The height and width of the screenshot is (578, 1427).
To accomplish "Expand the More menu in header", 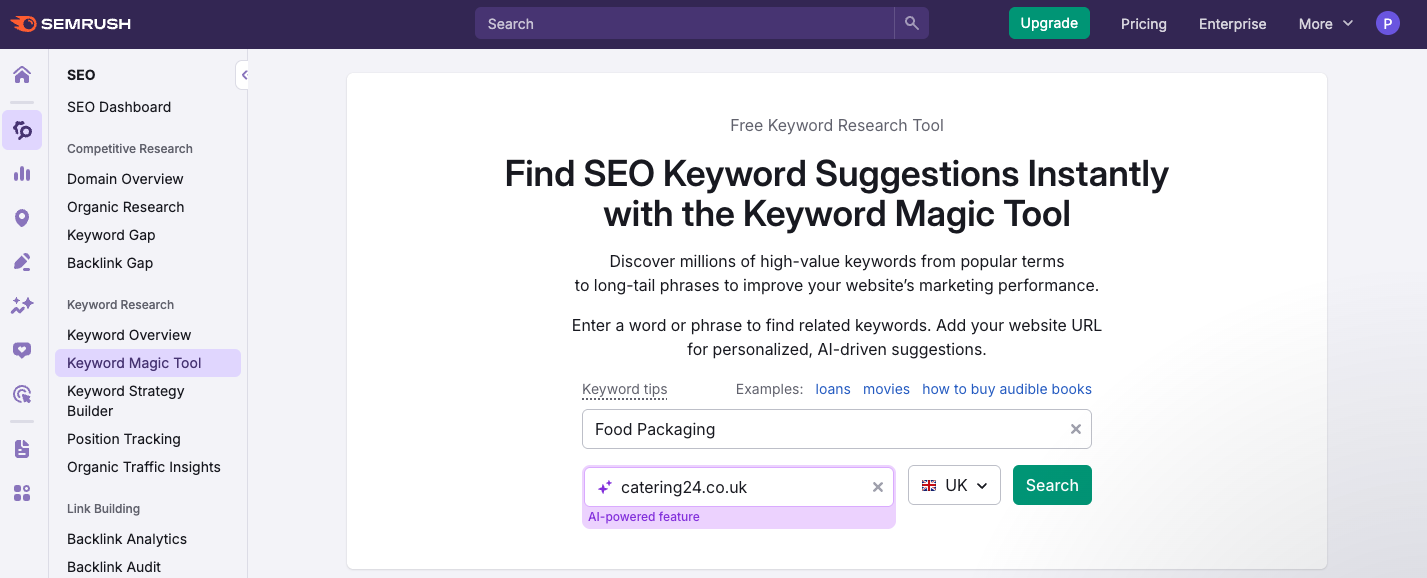I will click(1326, 24).
